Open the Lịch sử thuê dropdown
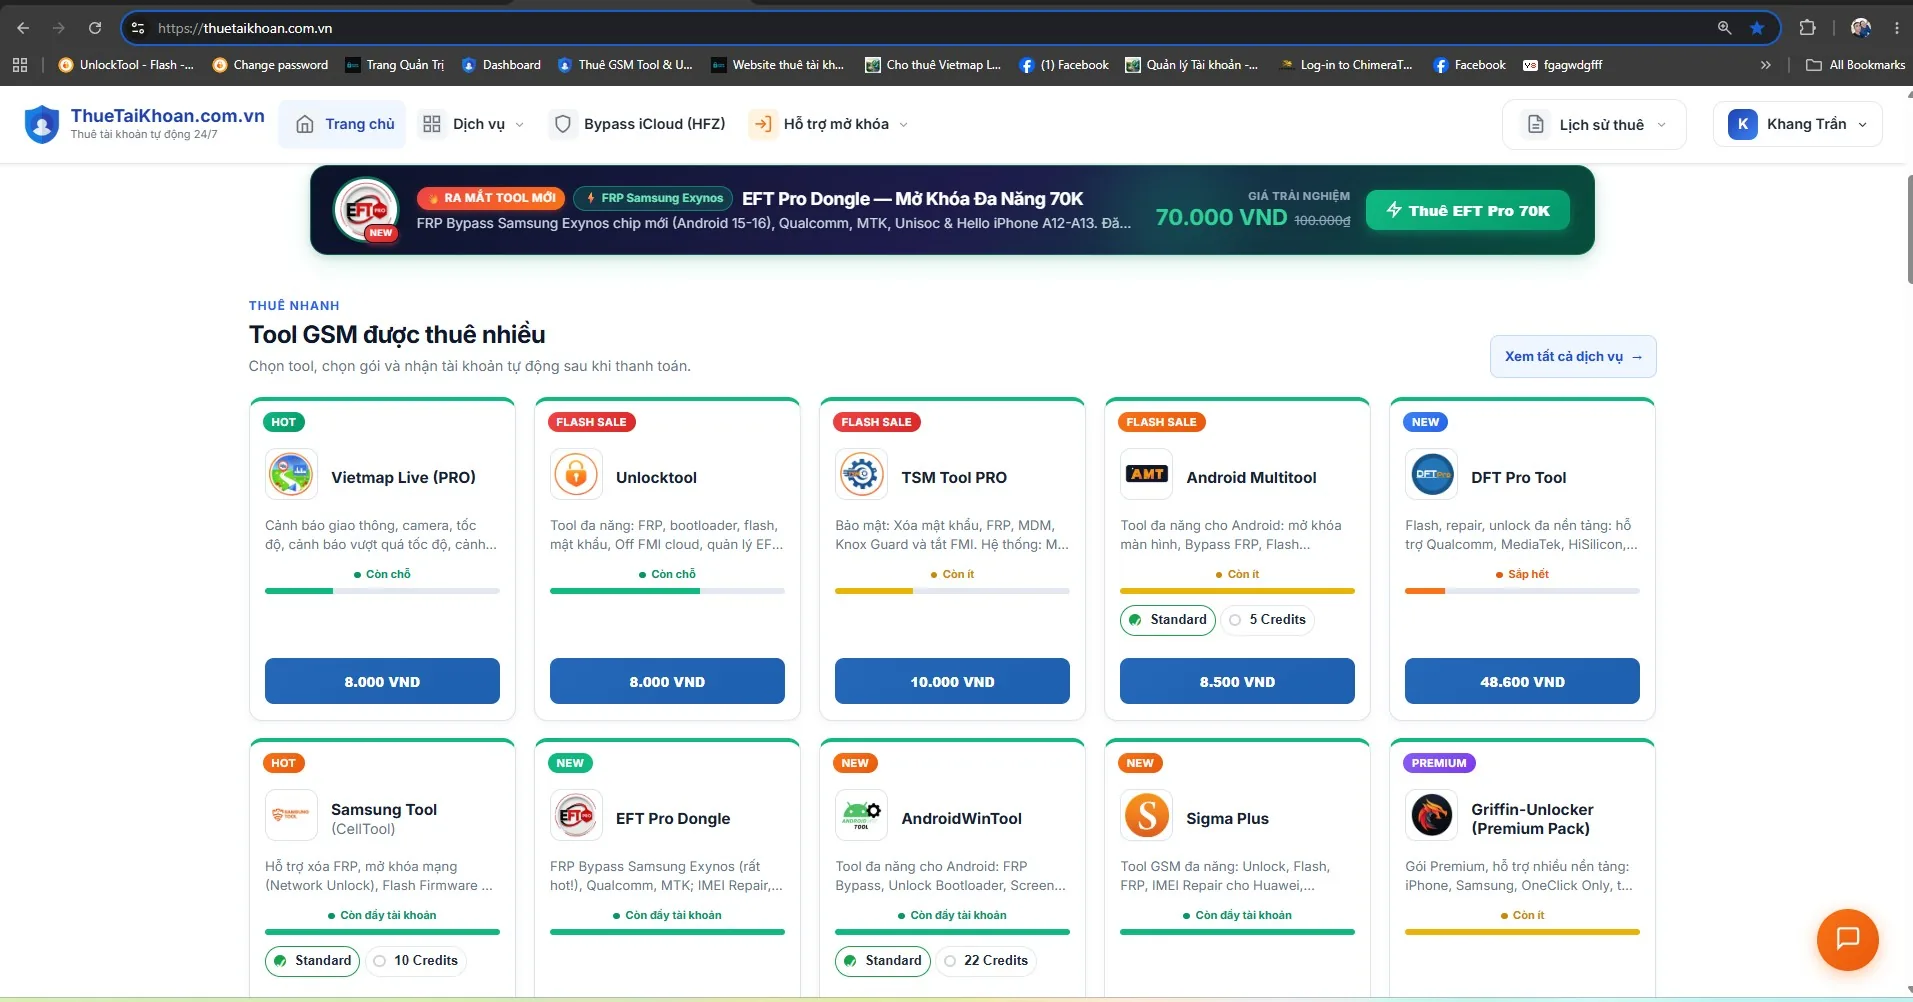The height and width of the screenshot is (1002, 1913). click(1594, 125)
